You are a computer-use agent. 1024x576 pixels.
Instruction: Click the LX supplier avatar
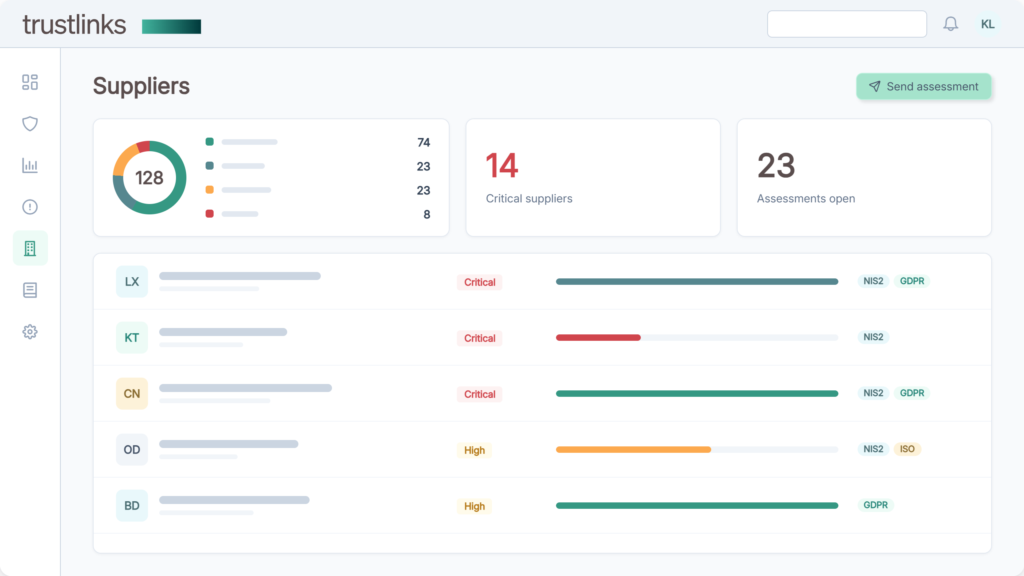(x=132, y=281)
